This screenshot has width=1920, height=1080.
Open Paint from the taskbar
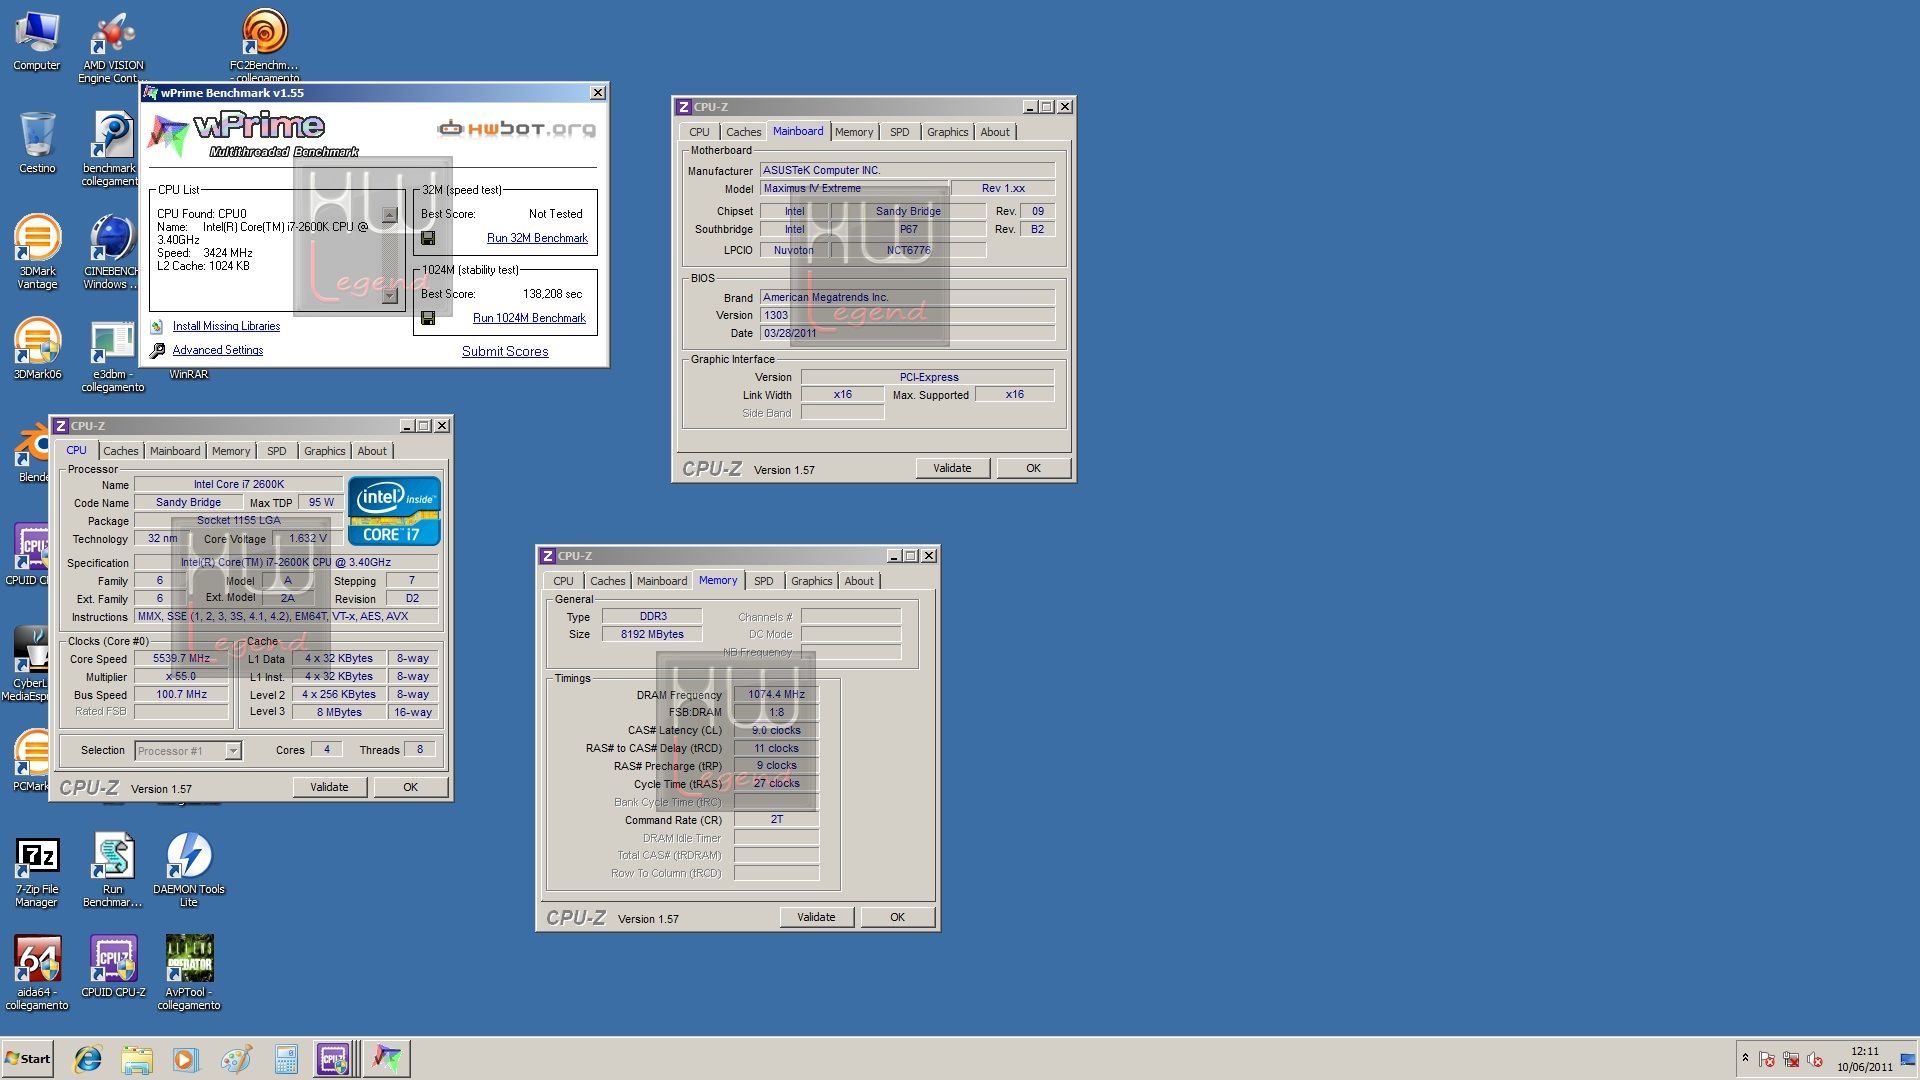point(236,1059)
